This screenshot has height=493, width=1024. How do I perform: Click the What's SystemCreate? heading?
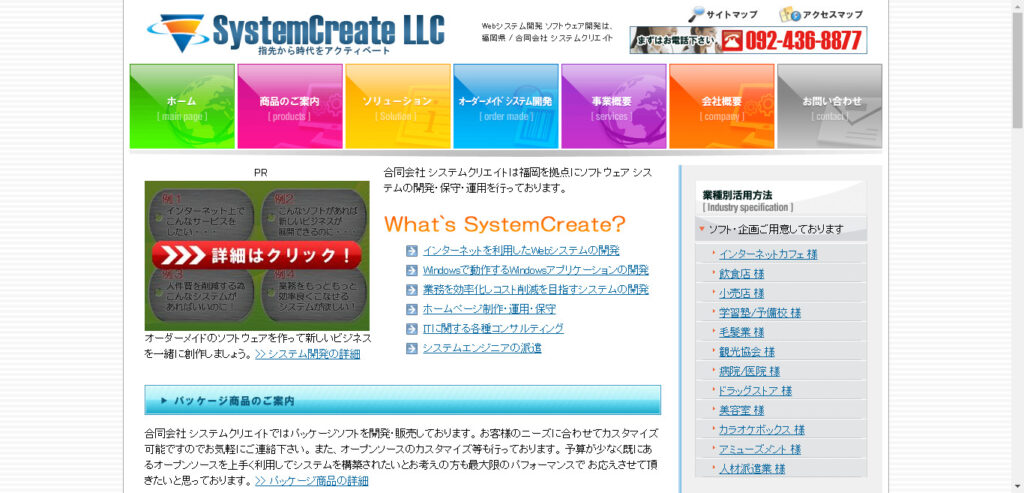[x=505, y=224]
